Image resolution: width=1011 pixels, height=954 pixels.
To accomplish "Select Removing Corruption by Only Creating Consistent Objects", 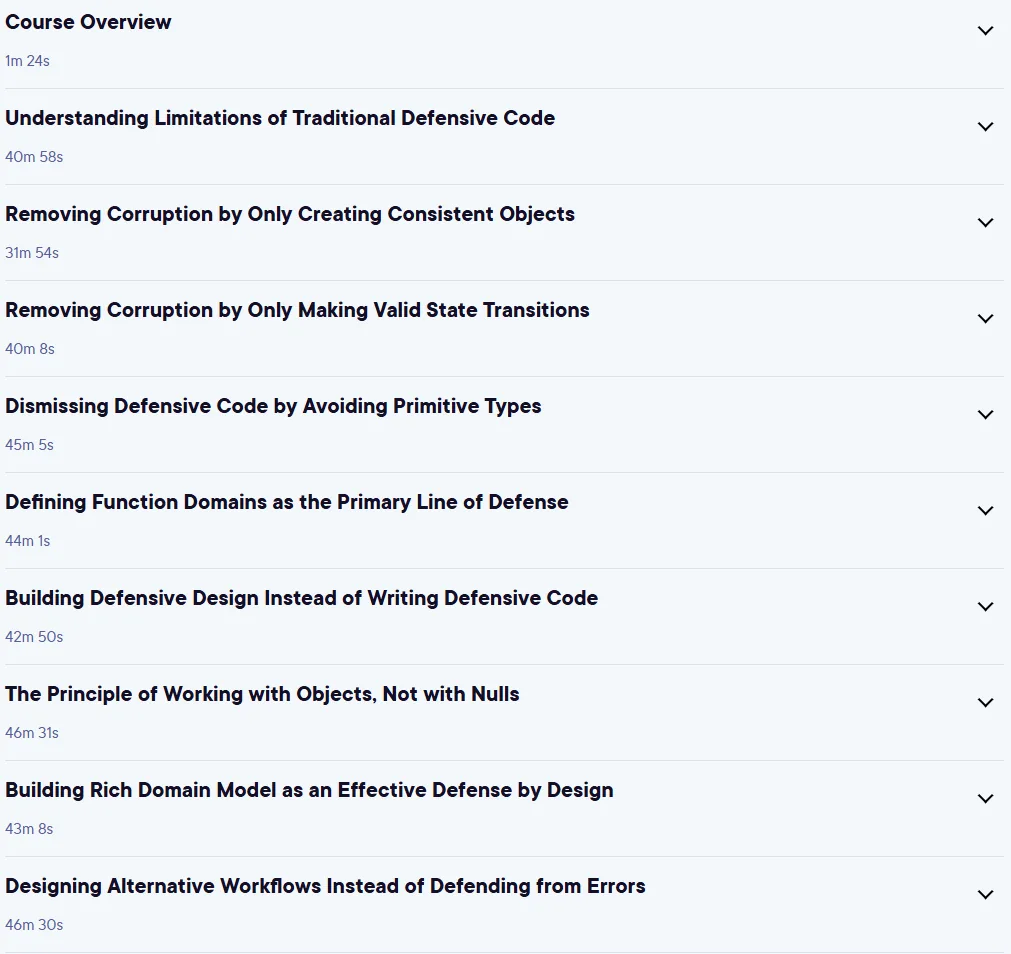I will click(x=290, y=214).
